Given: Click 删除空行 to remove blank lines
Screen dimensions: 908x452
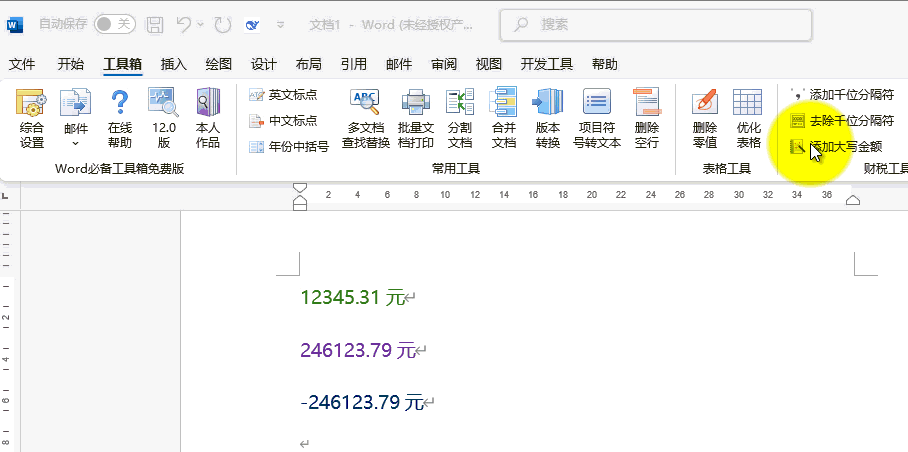Looking at the screenshot, I should click(x=646, y=118).
